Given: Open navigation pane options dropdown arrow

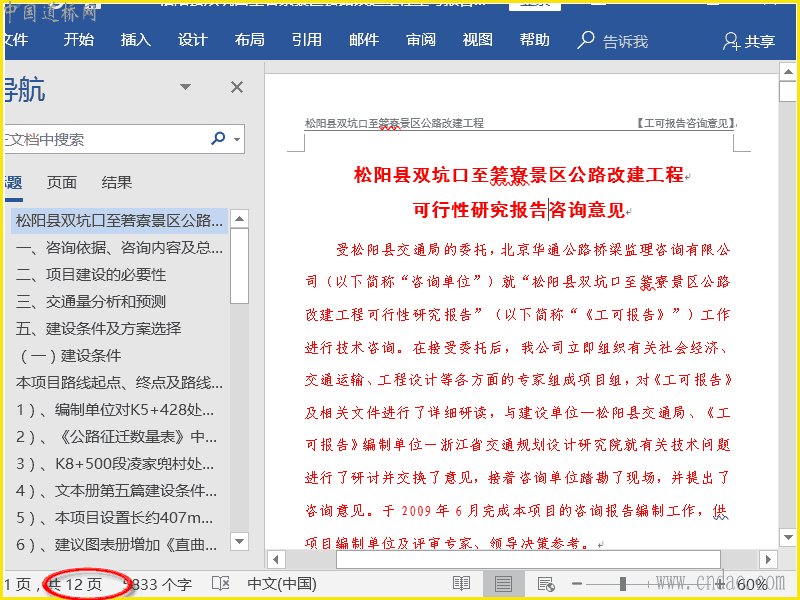Looking at the screenshot, I should 186,87.
